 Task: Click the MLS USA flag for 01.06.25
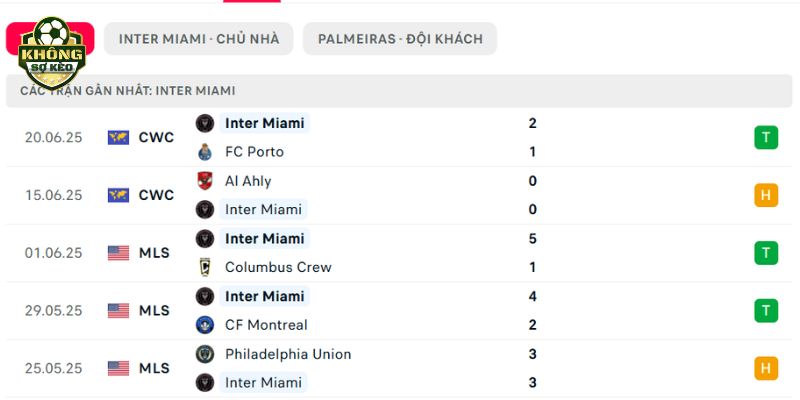pos(118,253)
